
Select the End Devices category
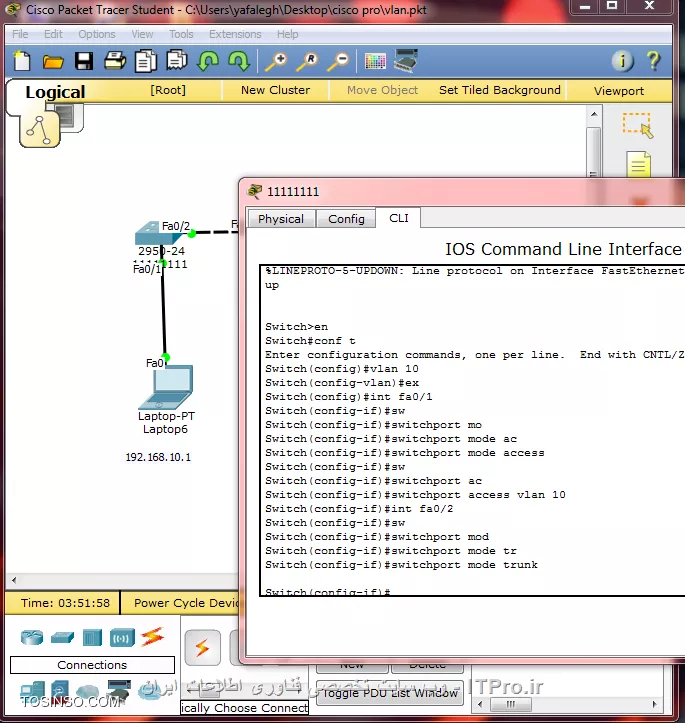tap(32, 691)
